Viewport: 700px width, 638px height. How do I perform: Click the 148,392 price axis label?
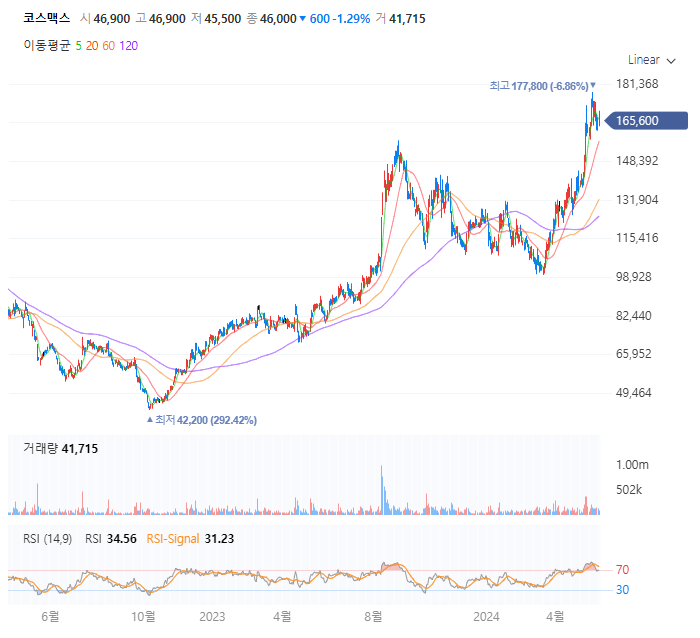tap(637, 161)
